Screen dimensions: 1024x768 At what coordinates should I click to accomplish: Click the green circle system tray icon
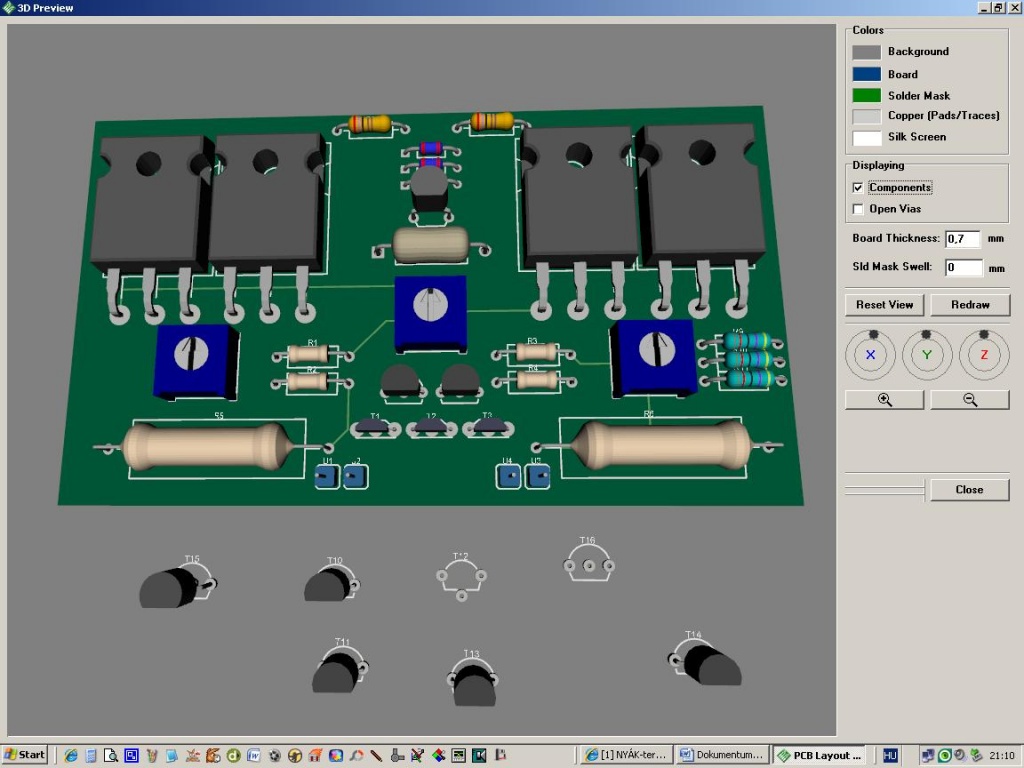click(944, 756)
